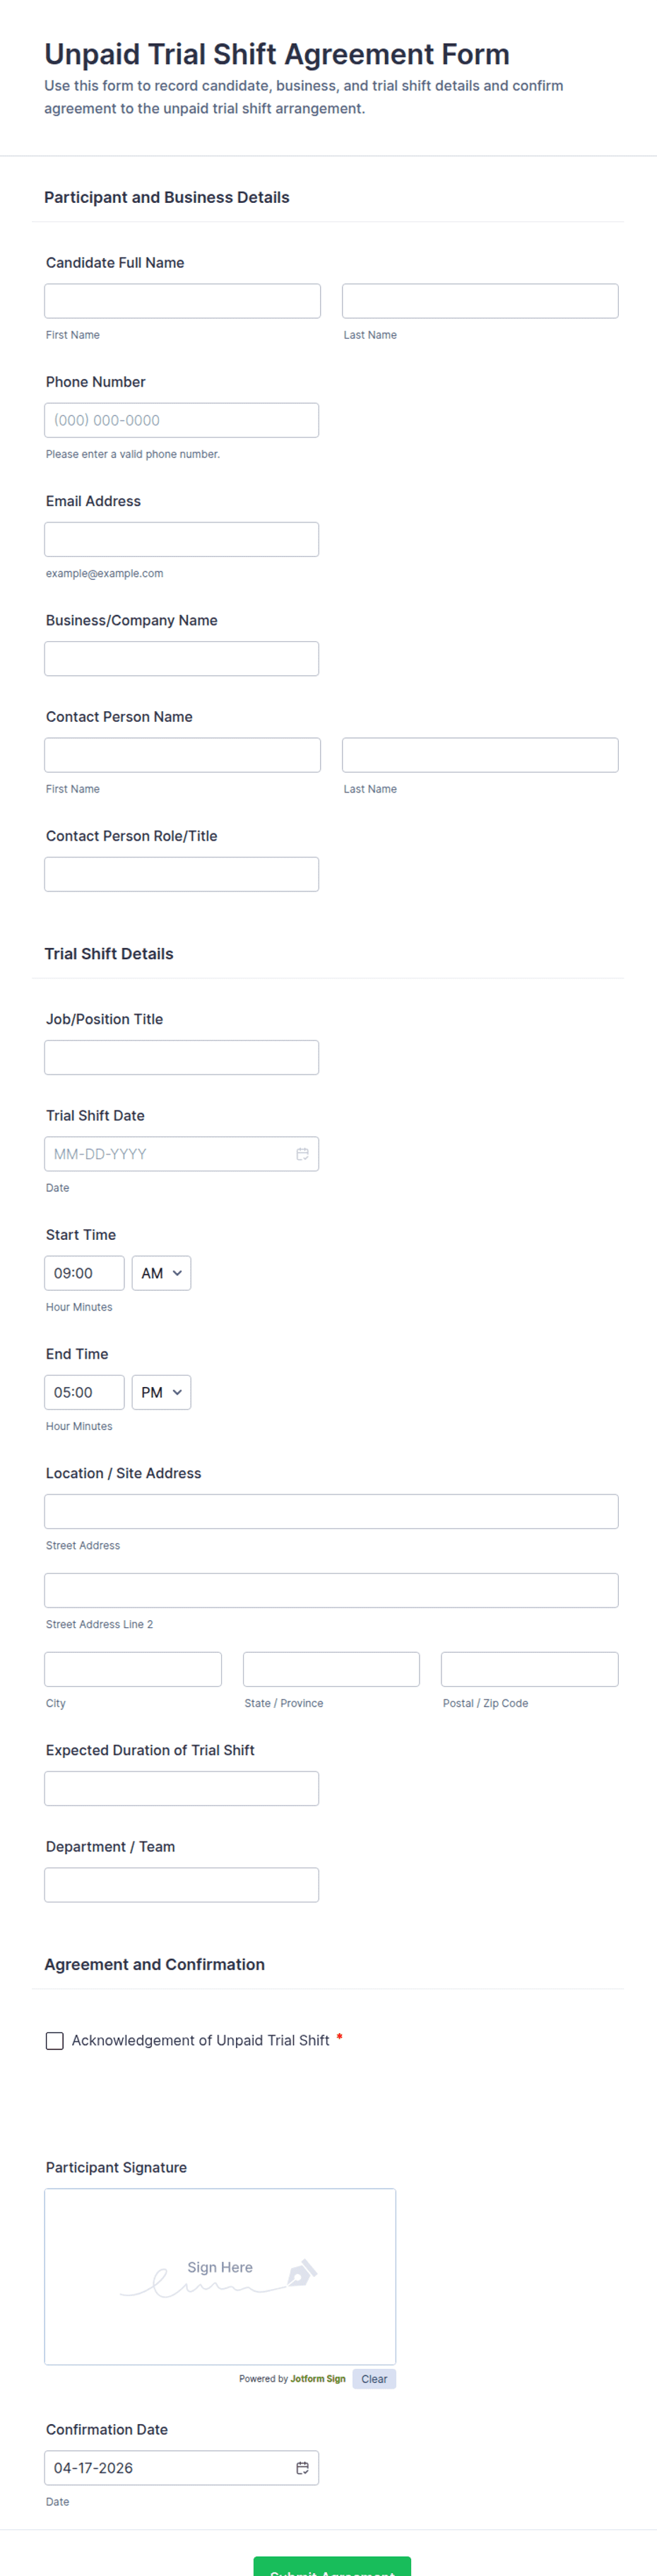Focus the Job/Position Title field
The image size is (657, 2576).
(181, 1057)
